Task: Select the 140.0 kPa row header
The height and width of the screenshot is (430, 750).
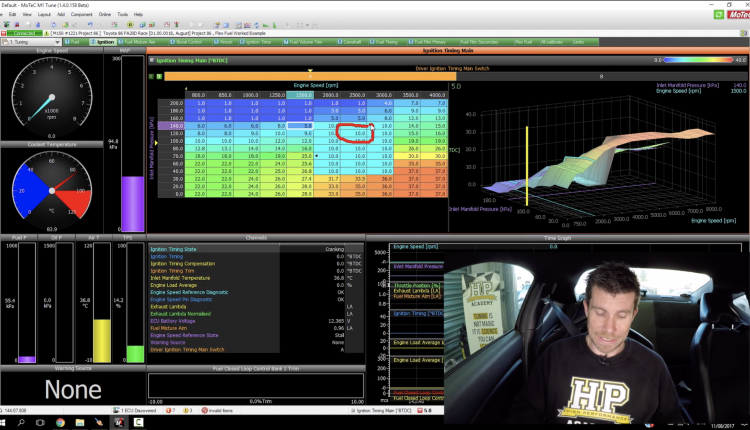Action: pos(176,125)
